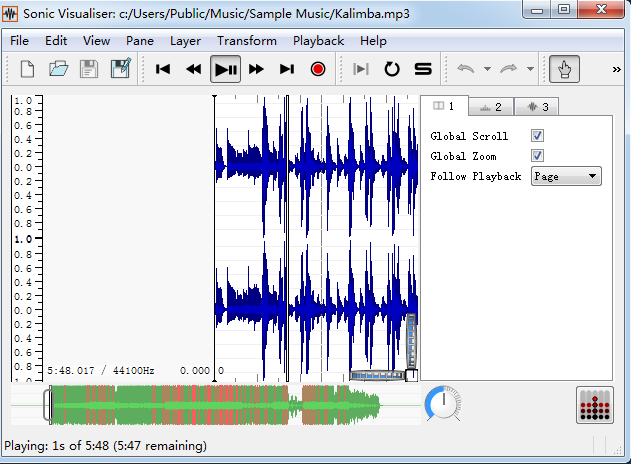Viewport: 631px width, 464px height.
Task: Click Save Session As icon with pencil
Action: [121, 68]
